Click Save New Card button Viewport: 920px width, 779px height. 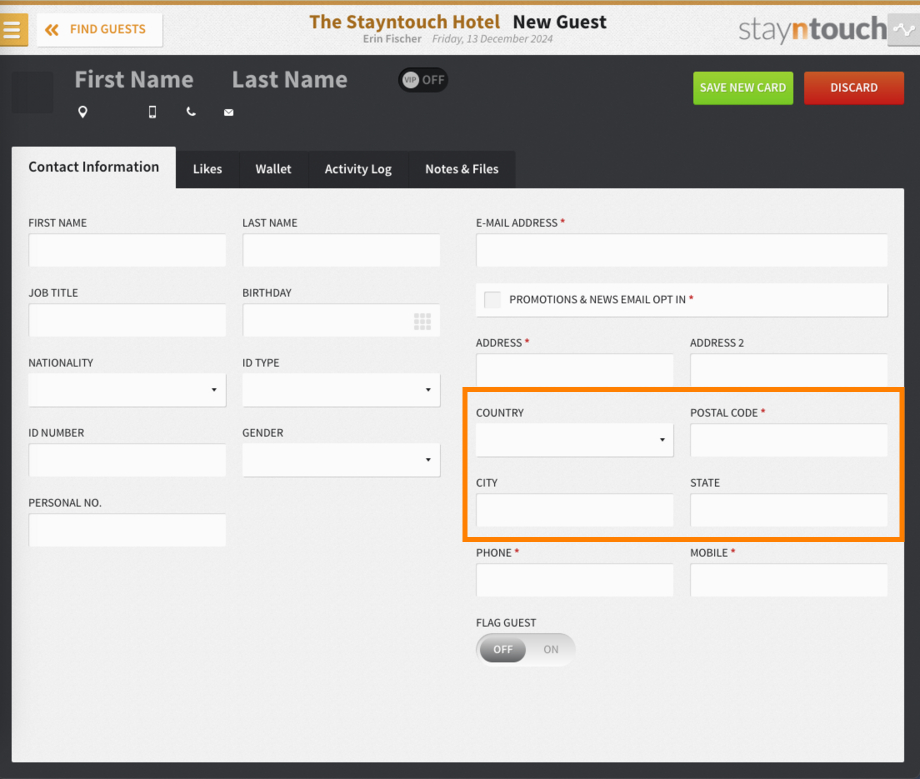tap(743, 88)
